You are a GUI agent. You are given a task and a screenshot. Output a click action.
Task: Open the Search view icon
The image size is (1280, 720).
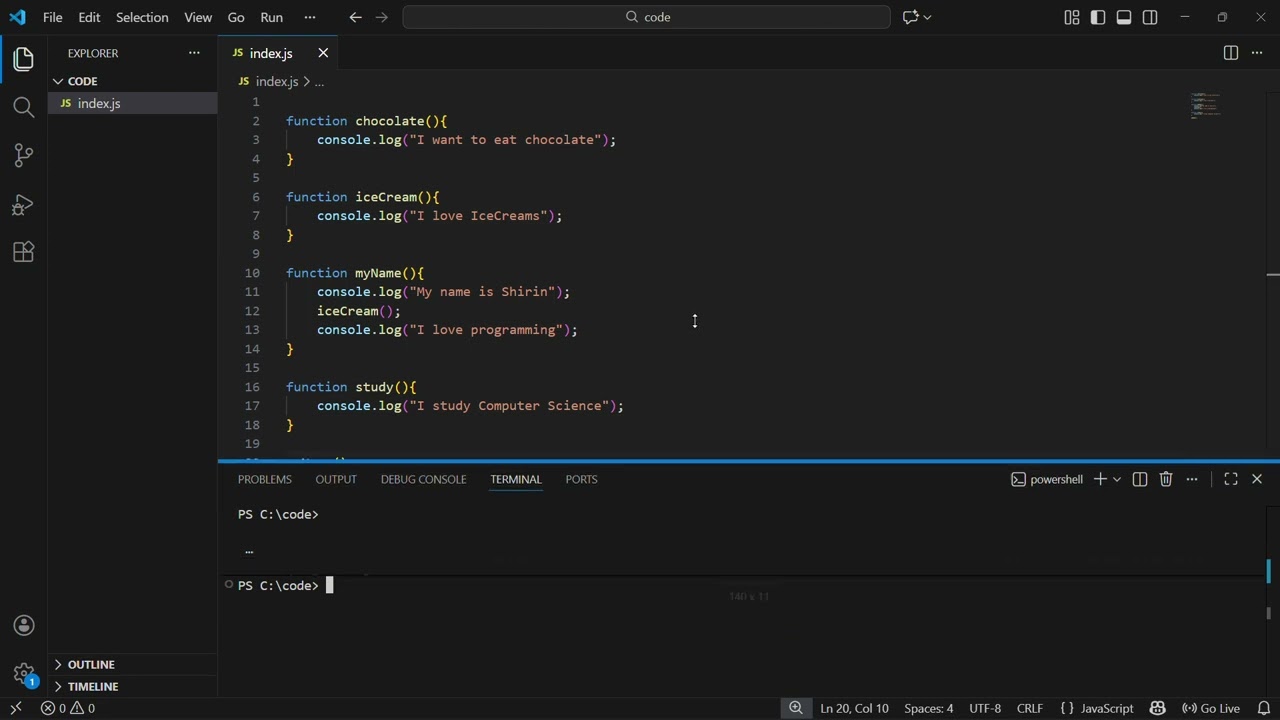click(x=24, y=107)
